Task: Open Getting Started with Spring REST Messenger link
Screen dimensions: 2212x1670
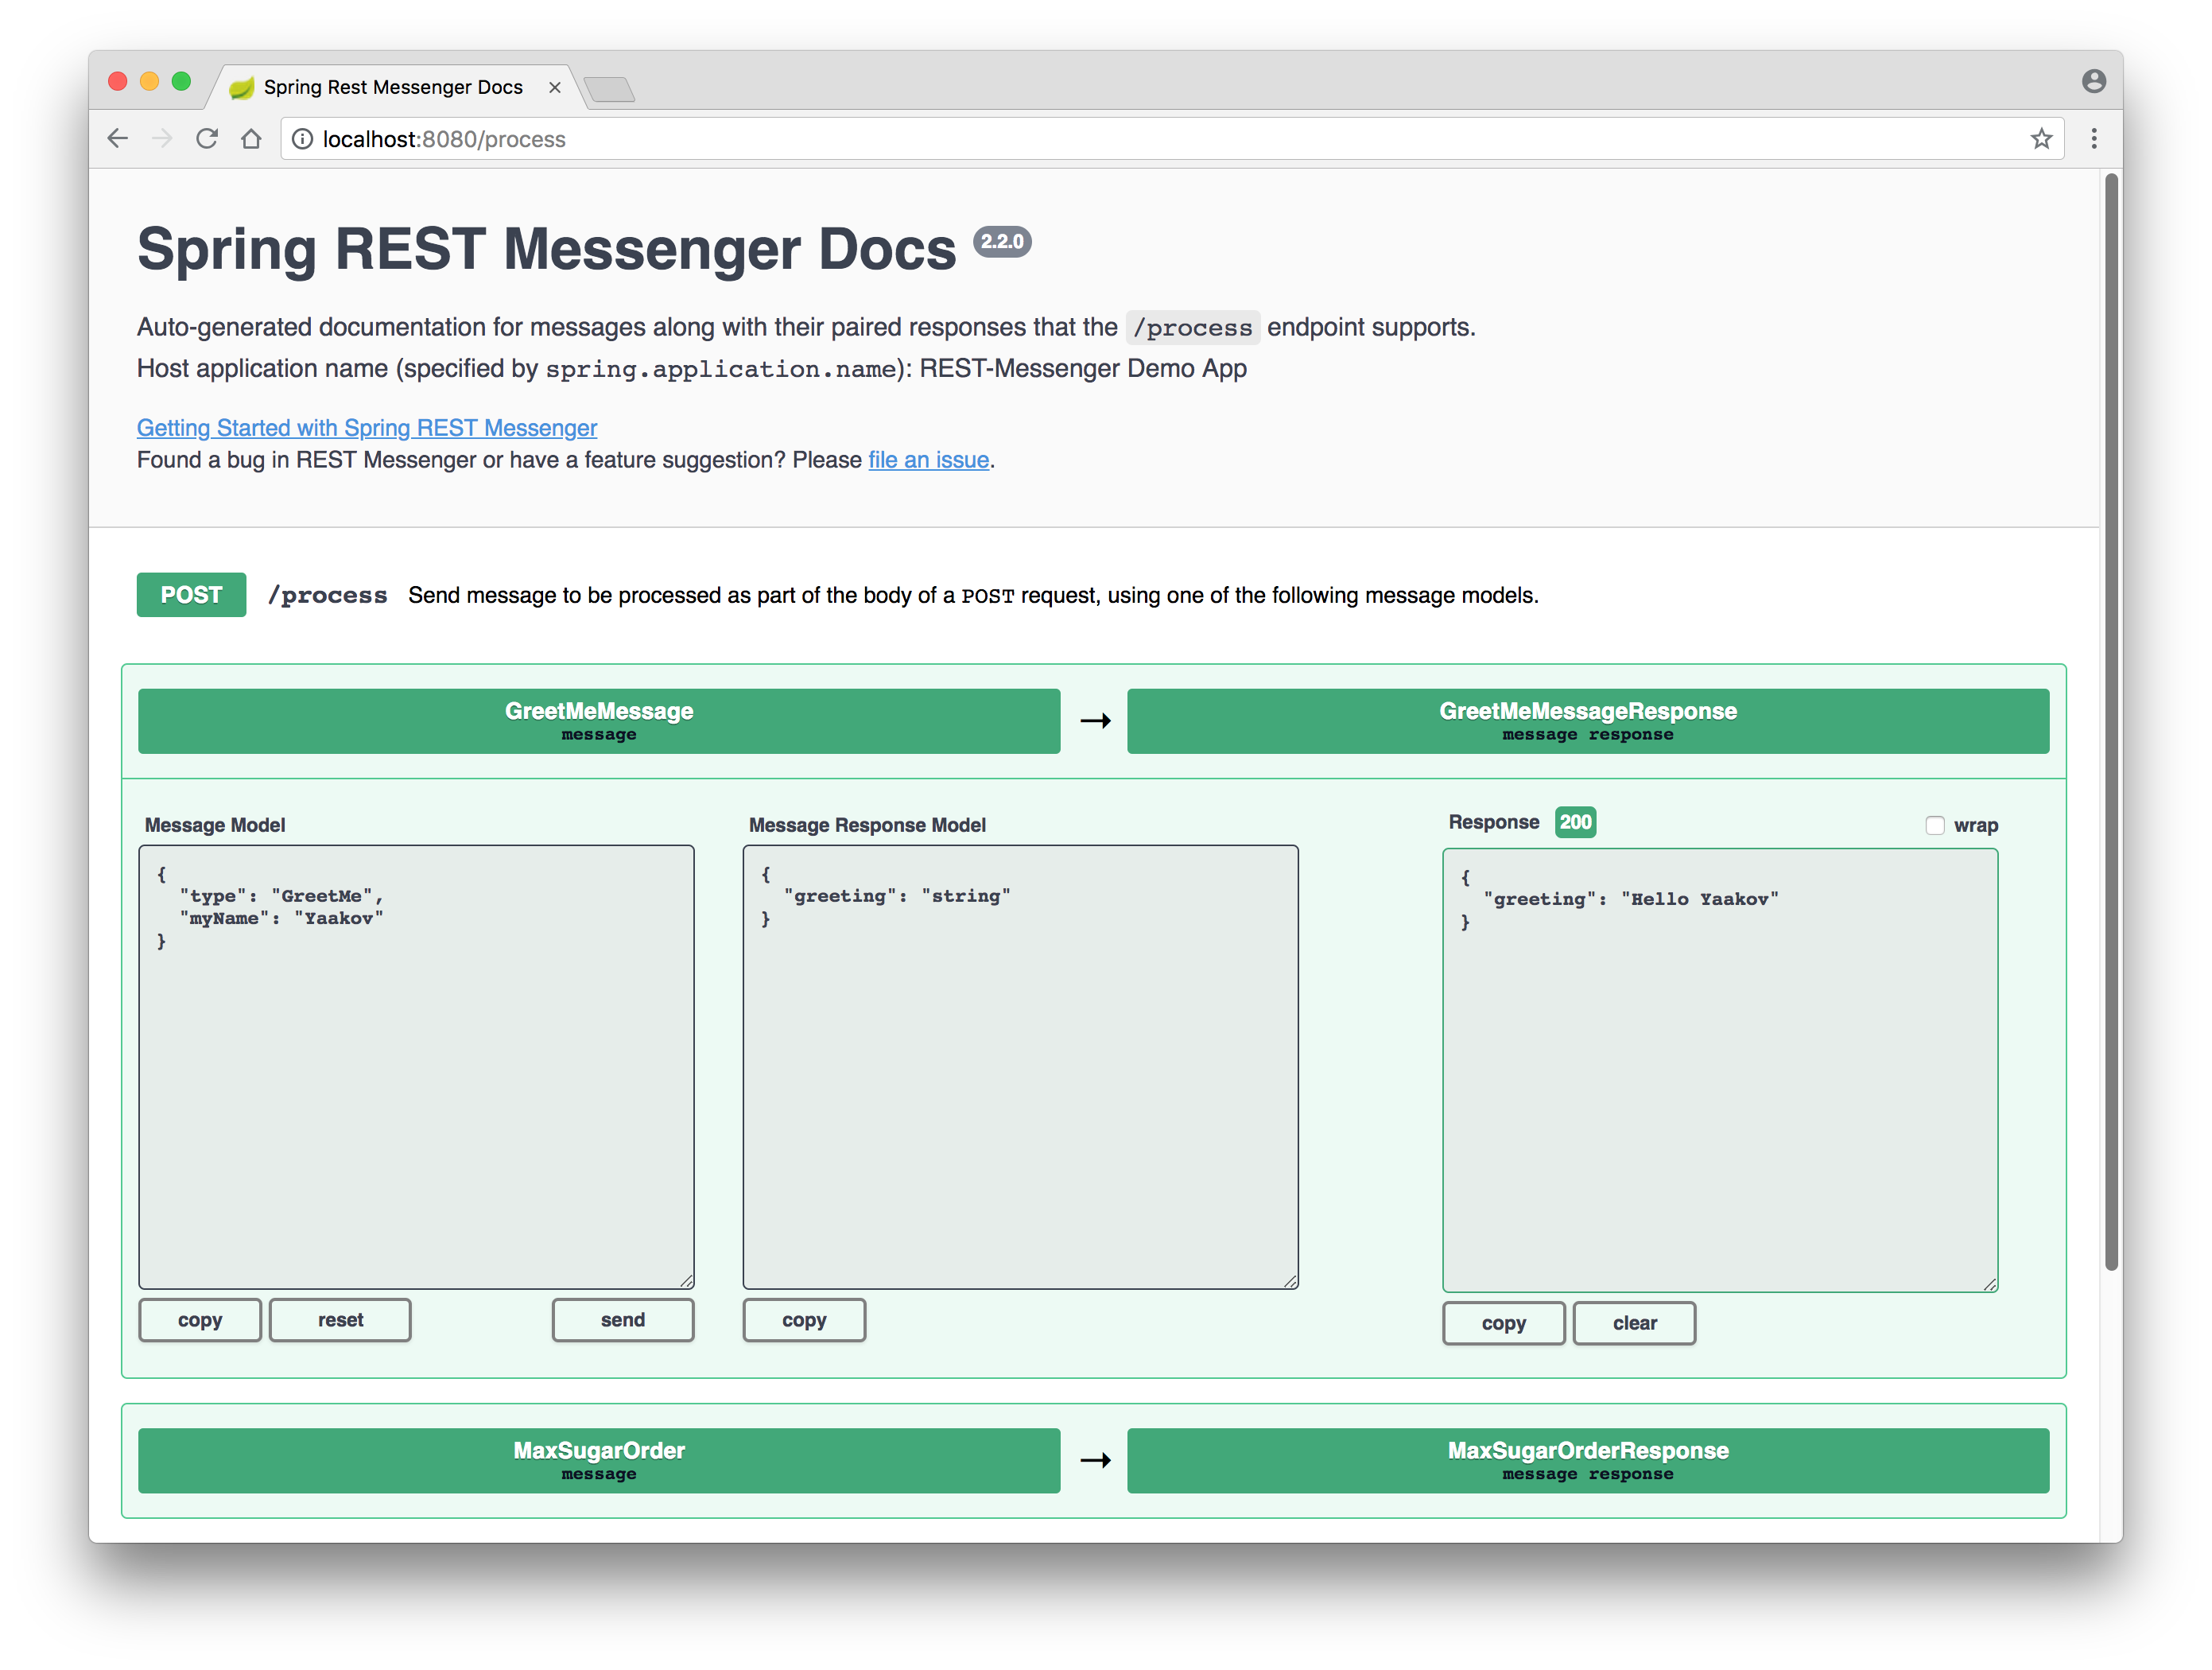Action: 366,428
